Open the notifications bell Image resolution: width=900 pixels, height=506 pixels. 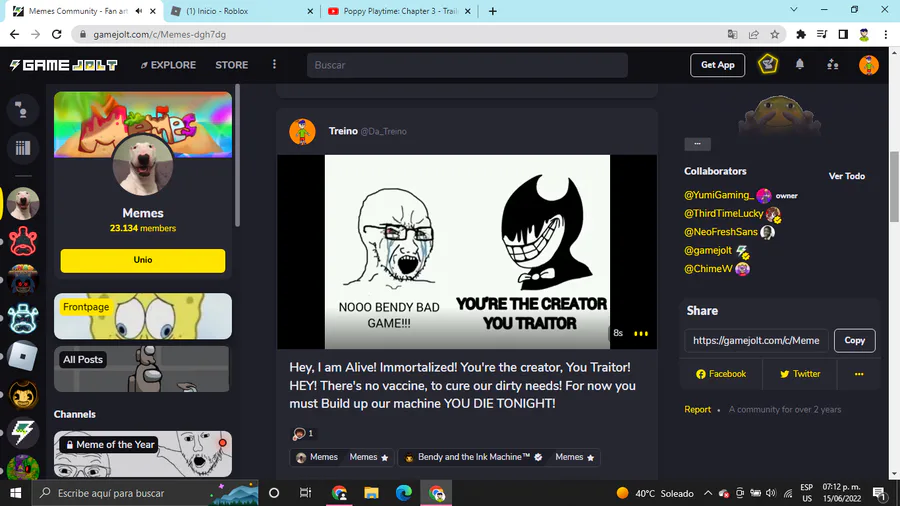(x=800, y=65)
